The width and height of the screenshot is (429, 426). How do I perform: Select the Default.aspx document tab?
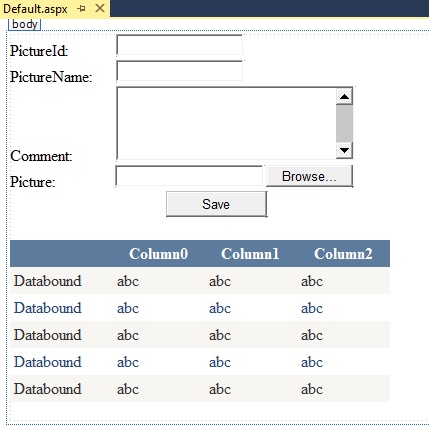click(x=36, y=9)
